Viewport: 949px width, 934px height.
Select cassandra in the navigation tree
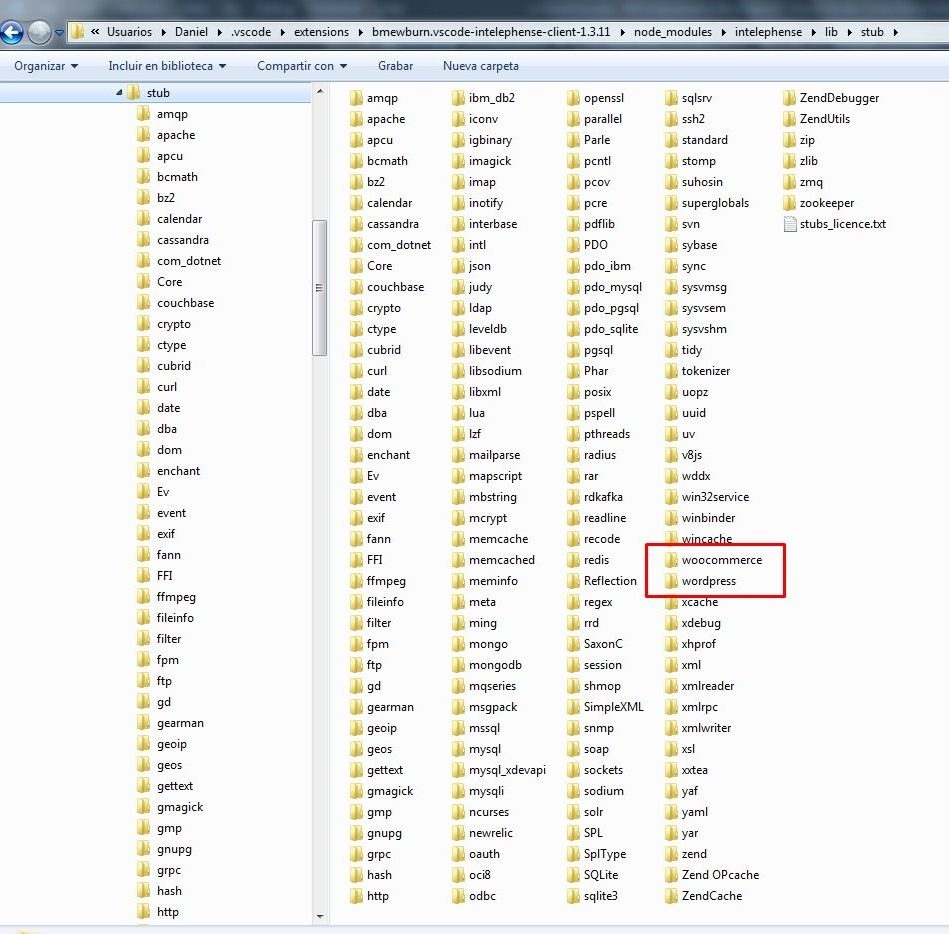(x=183, y=240)
